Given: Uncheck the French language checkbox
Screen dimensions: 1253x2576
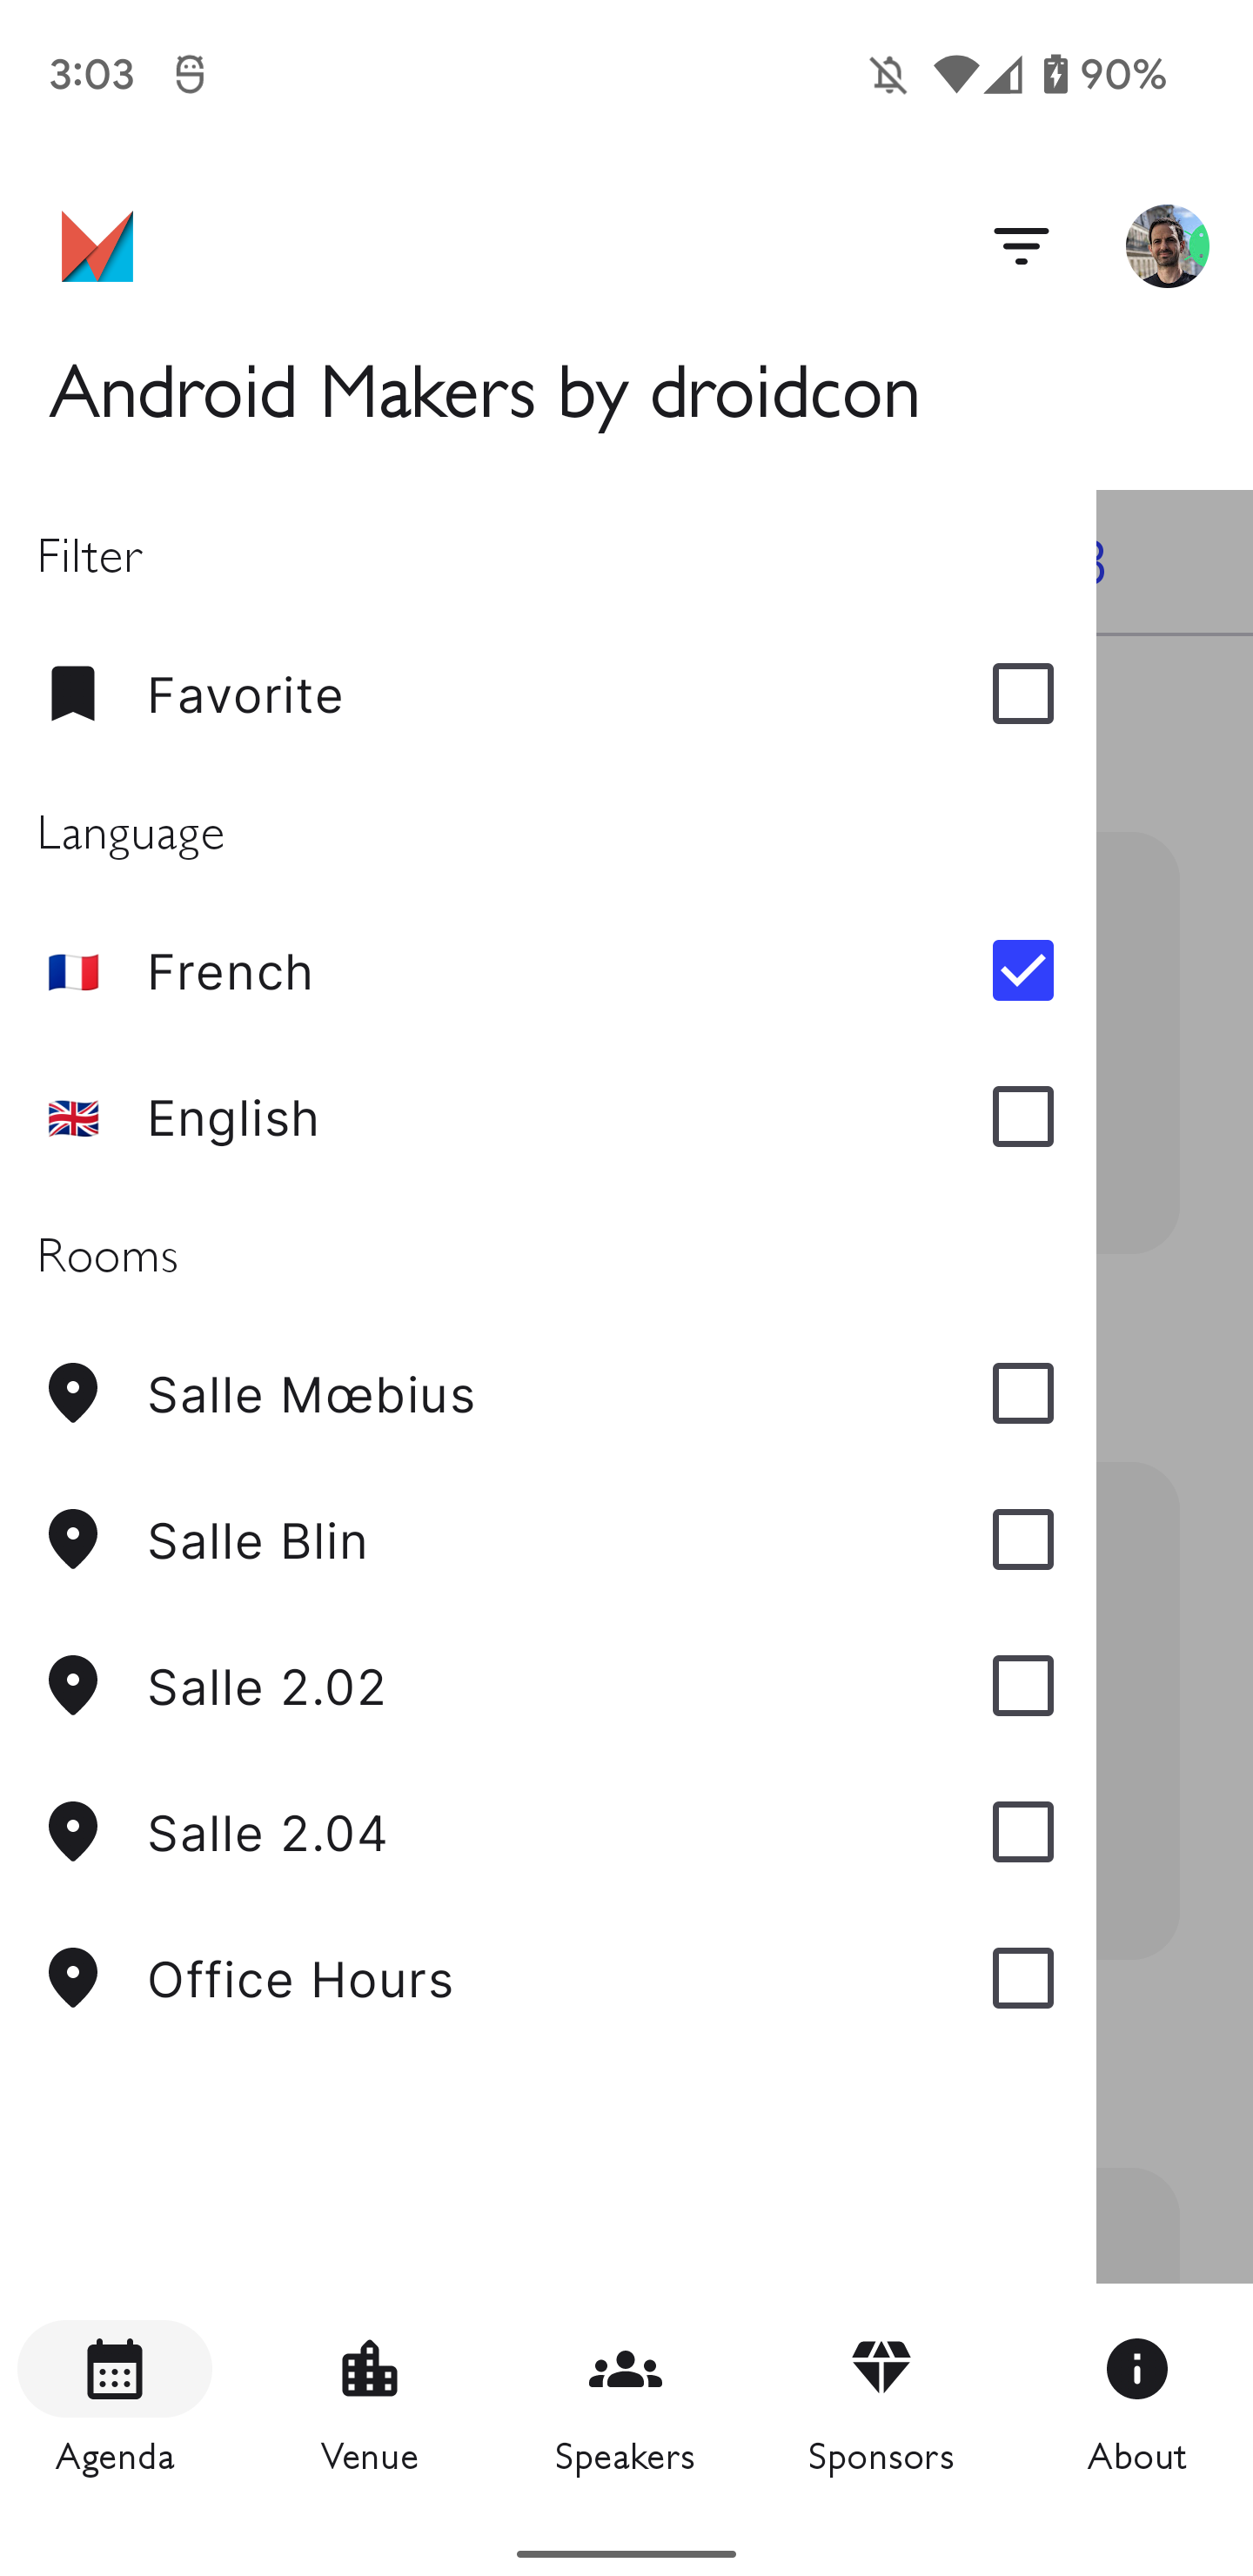Looking at the screenshot, I should 1023,970.
